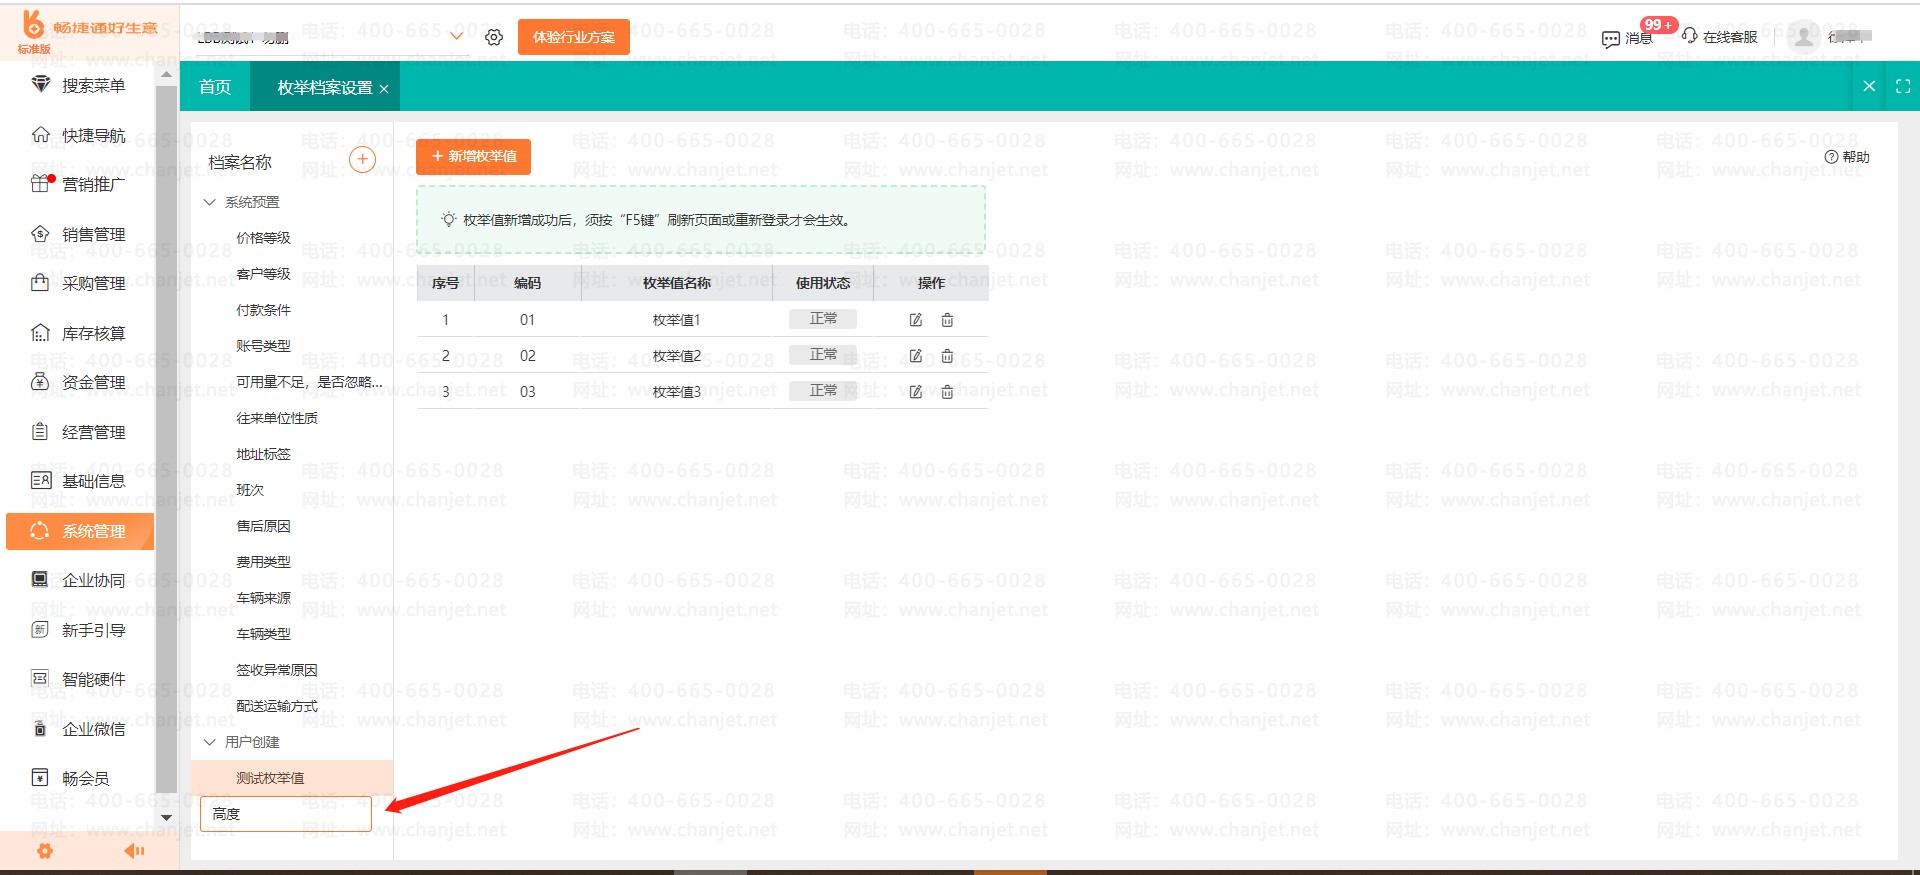The height and width of the screenshot is (875, 1920).
Task: Open settings gear beside the account selector
Action: coord(494,37)
